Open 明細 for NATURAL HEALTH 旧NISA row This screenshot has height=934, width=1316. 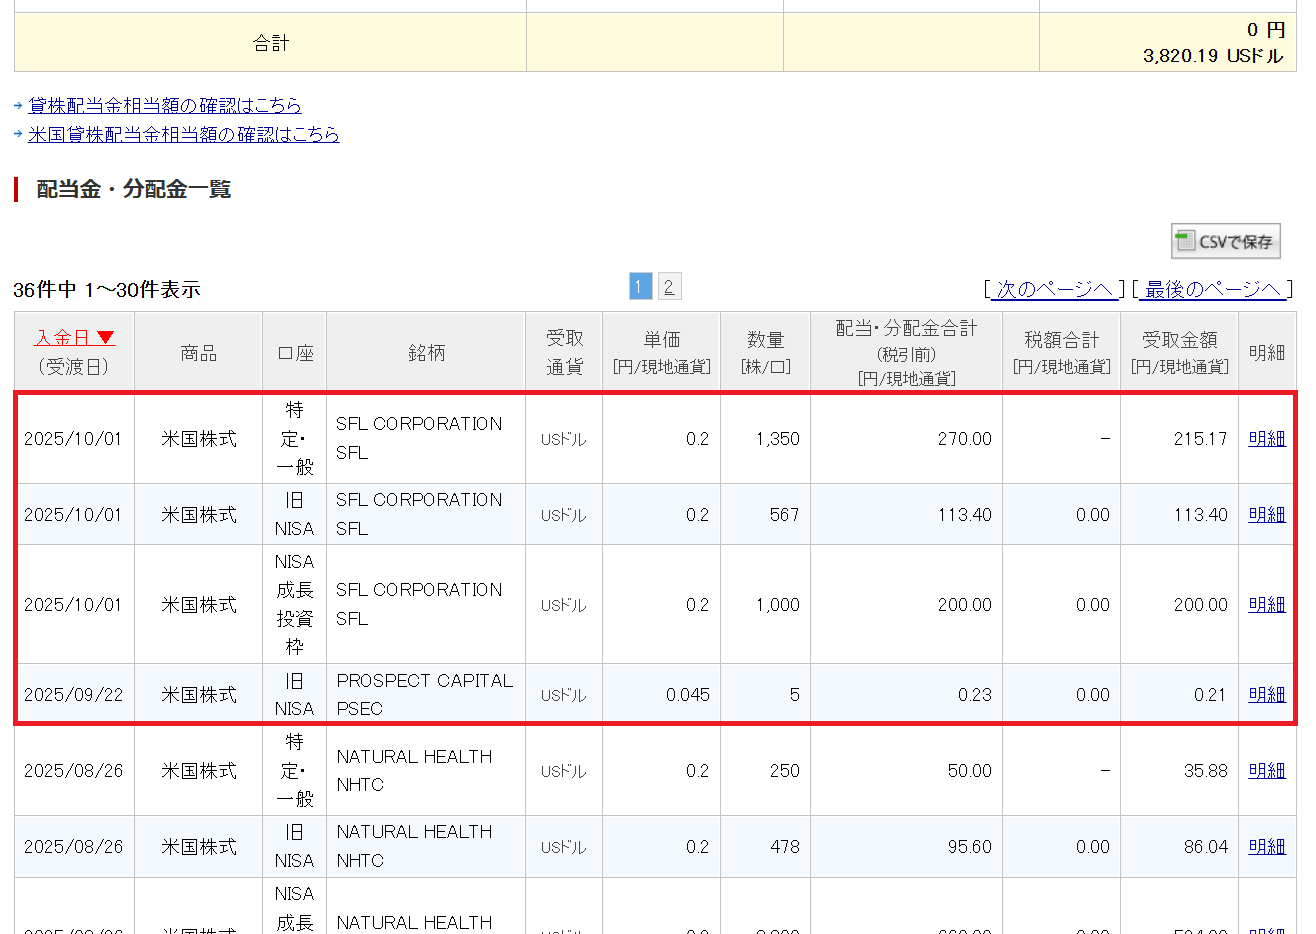pyautogui.click(x=1266, y=846)
